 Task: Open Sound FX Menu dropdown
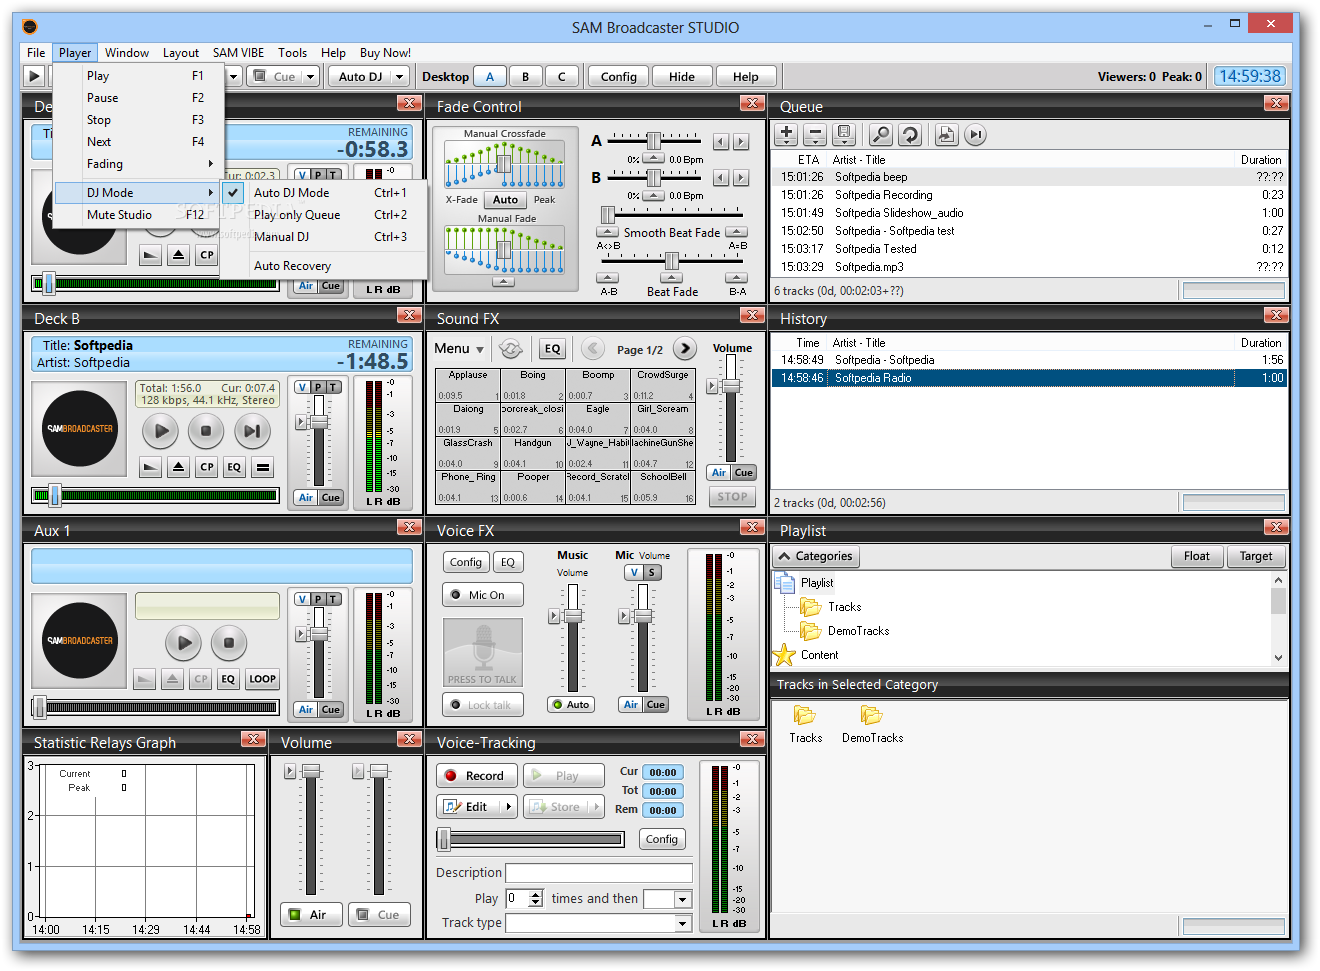pyautogui.click(x=459, y=348)
